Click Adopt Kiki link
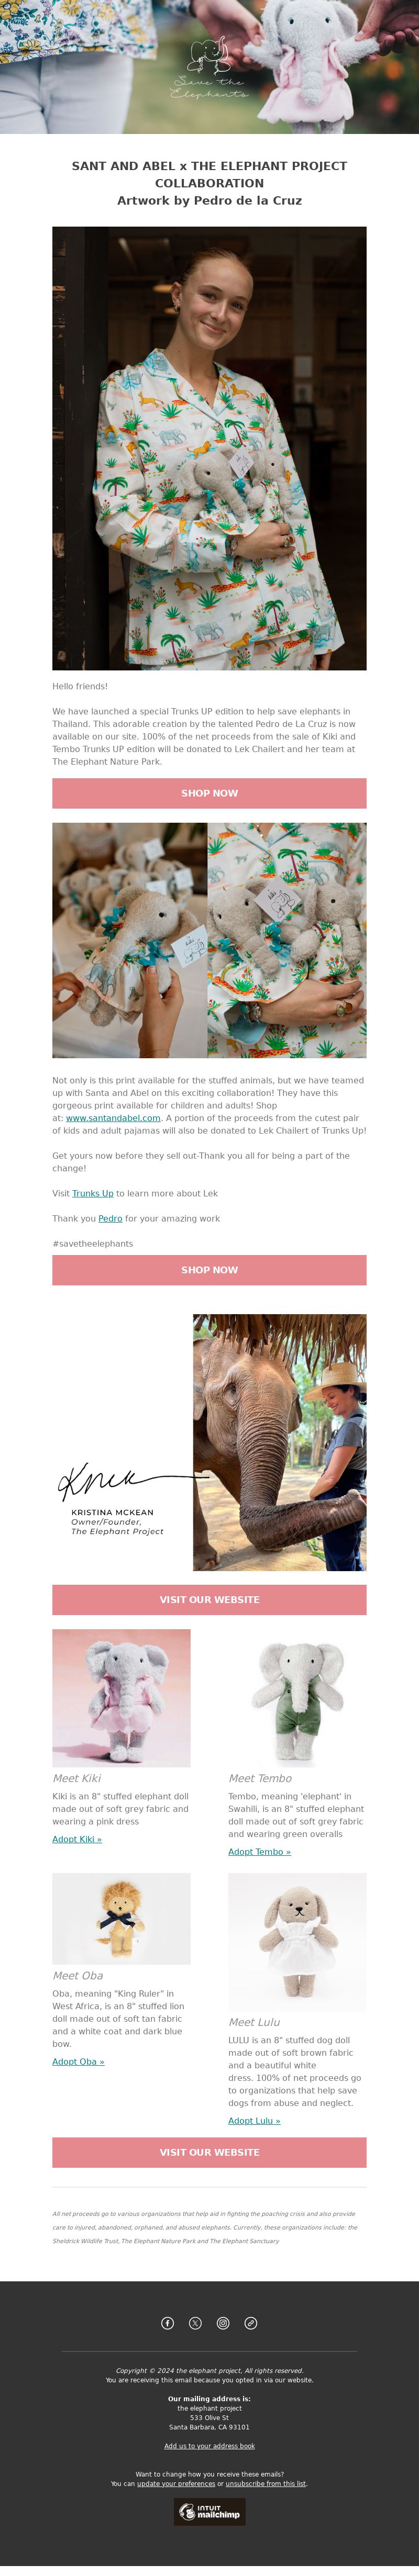419x2576 pixels. pos(77,1838)
